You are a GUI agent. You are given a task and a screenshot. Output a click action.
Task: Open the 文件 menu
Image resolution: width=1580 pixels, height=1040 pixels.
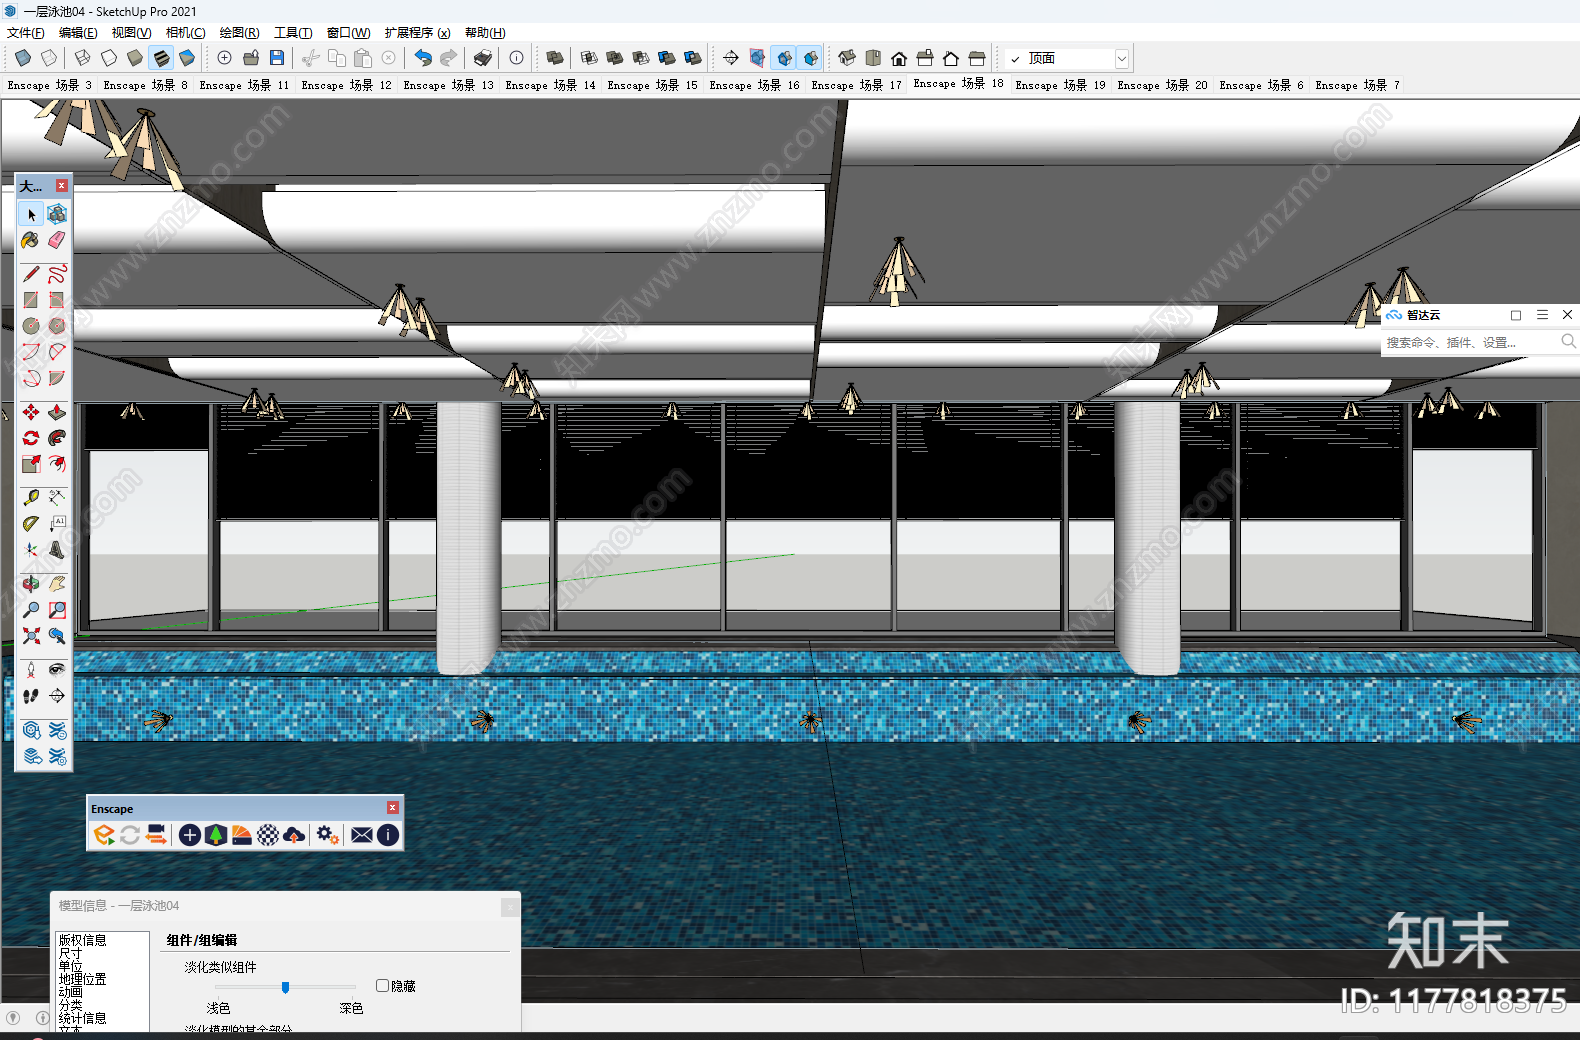(x=25, y=33)
